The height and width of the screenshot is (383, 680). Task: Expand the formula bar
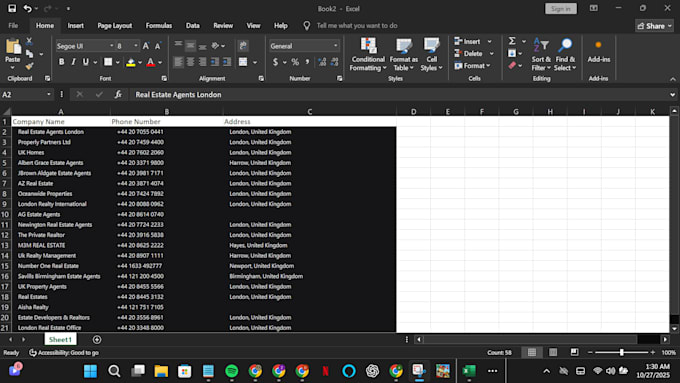point(672,95)
